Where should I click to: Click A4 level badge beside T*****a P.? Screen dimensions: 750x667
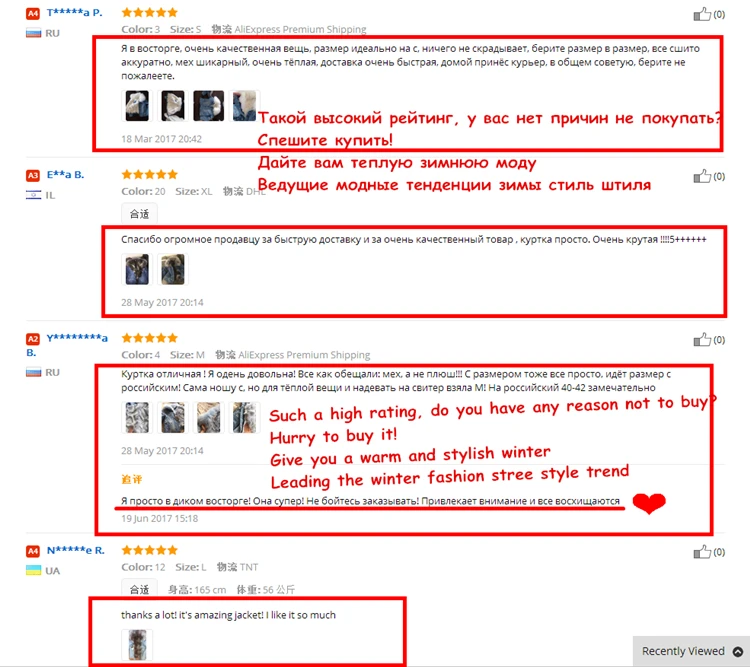[33, 13]
